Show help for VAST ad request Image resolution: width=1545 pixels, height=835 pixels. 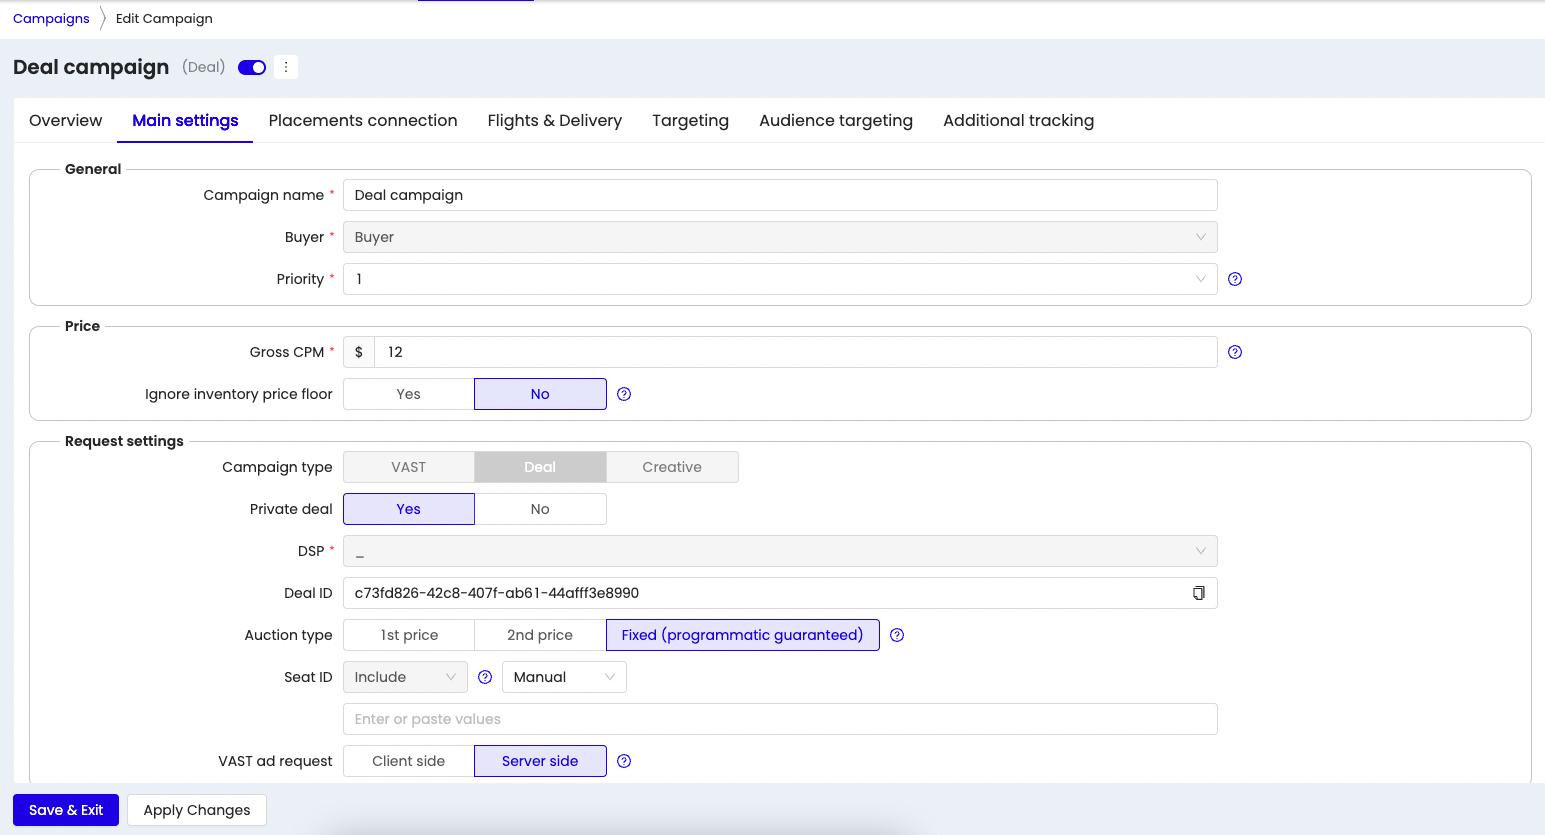624,761
